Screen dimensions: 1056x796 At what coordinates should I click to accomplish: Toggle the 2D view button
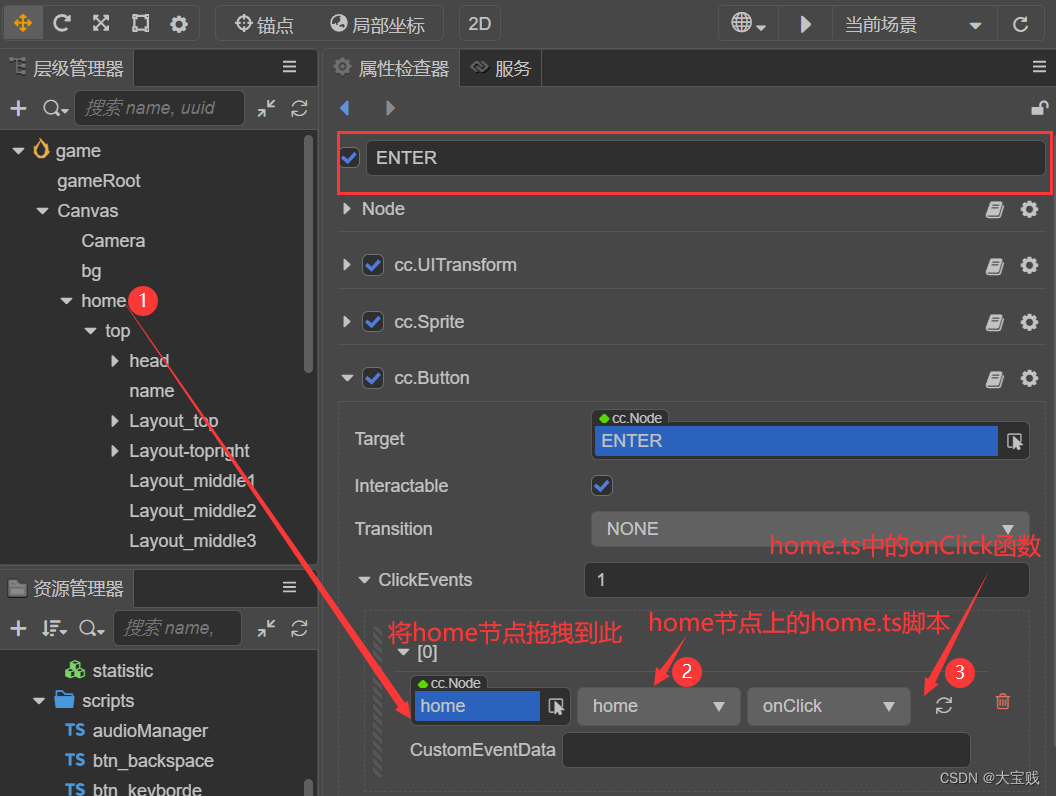pyautogui.click(x=480, y=24)
